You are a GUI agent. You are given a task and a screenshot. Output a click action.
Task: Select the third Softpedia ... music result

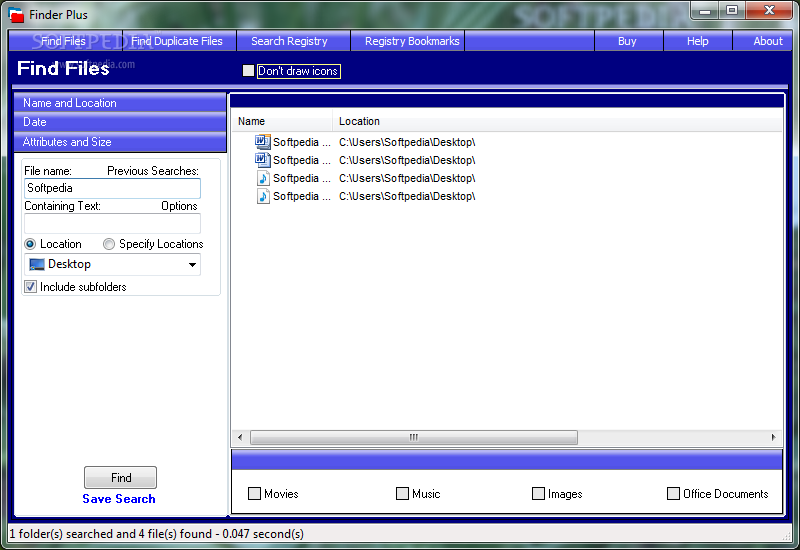pyautogui.click(x=302, y=178)
